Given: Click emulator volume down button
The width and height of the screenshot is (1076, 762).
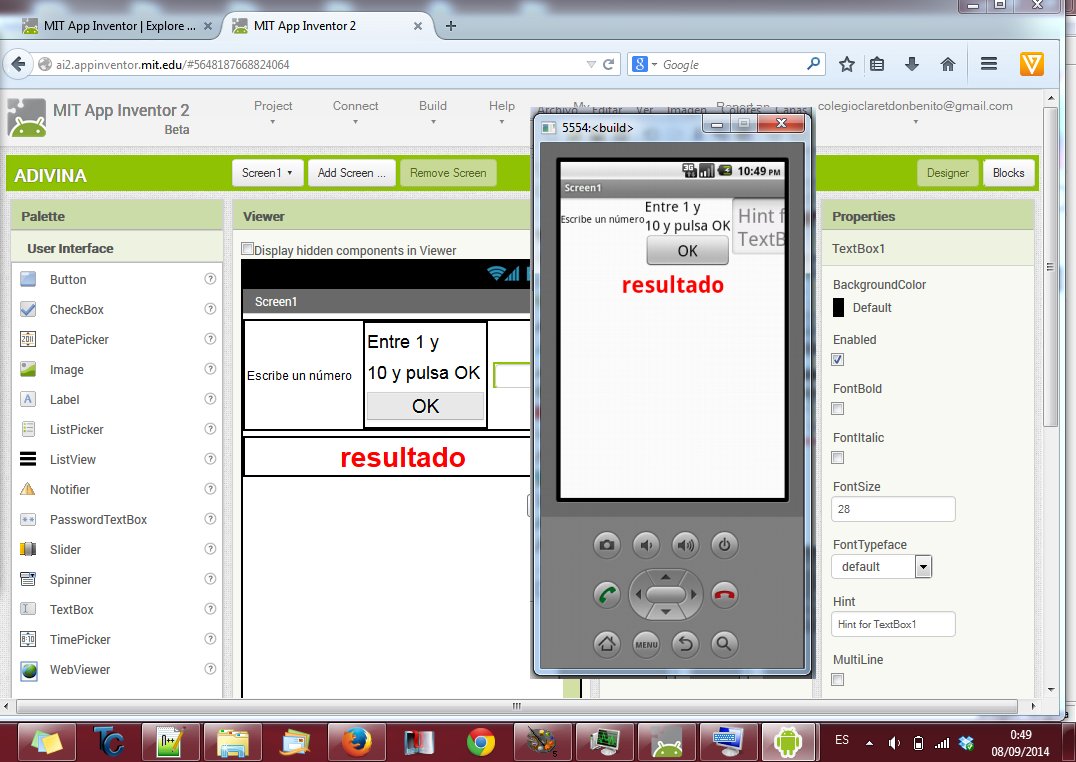Looking at the screenshot, I should [x=646, y=545].
